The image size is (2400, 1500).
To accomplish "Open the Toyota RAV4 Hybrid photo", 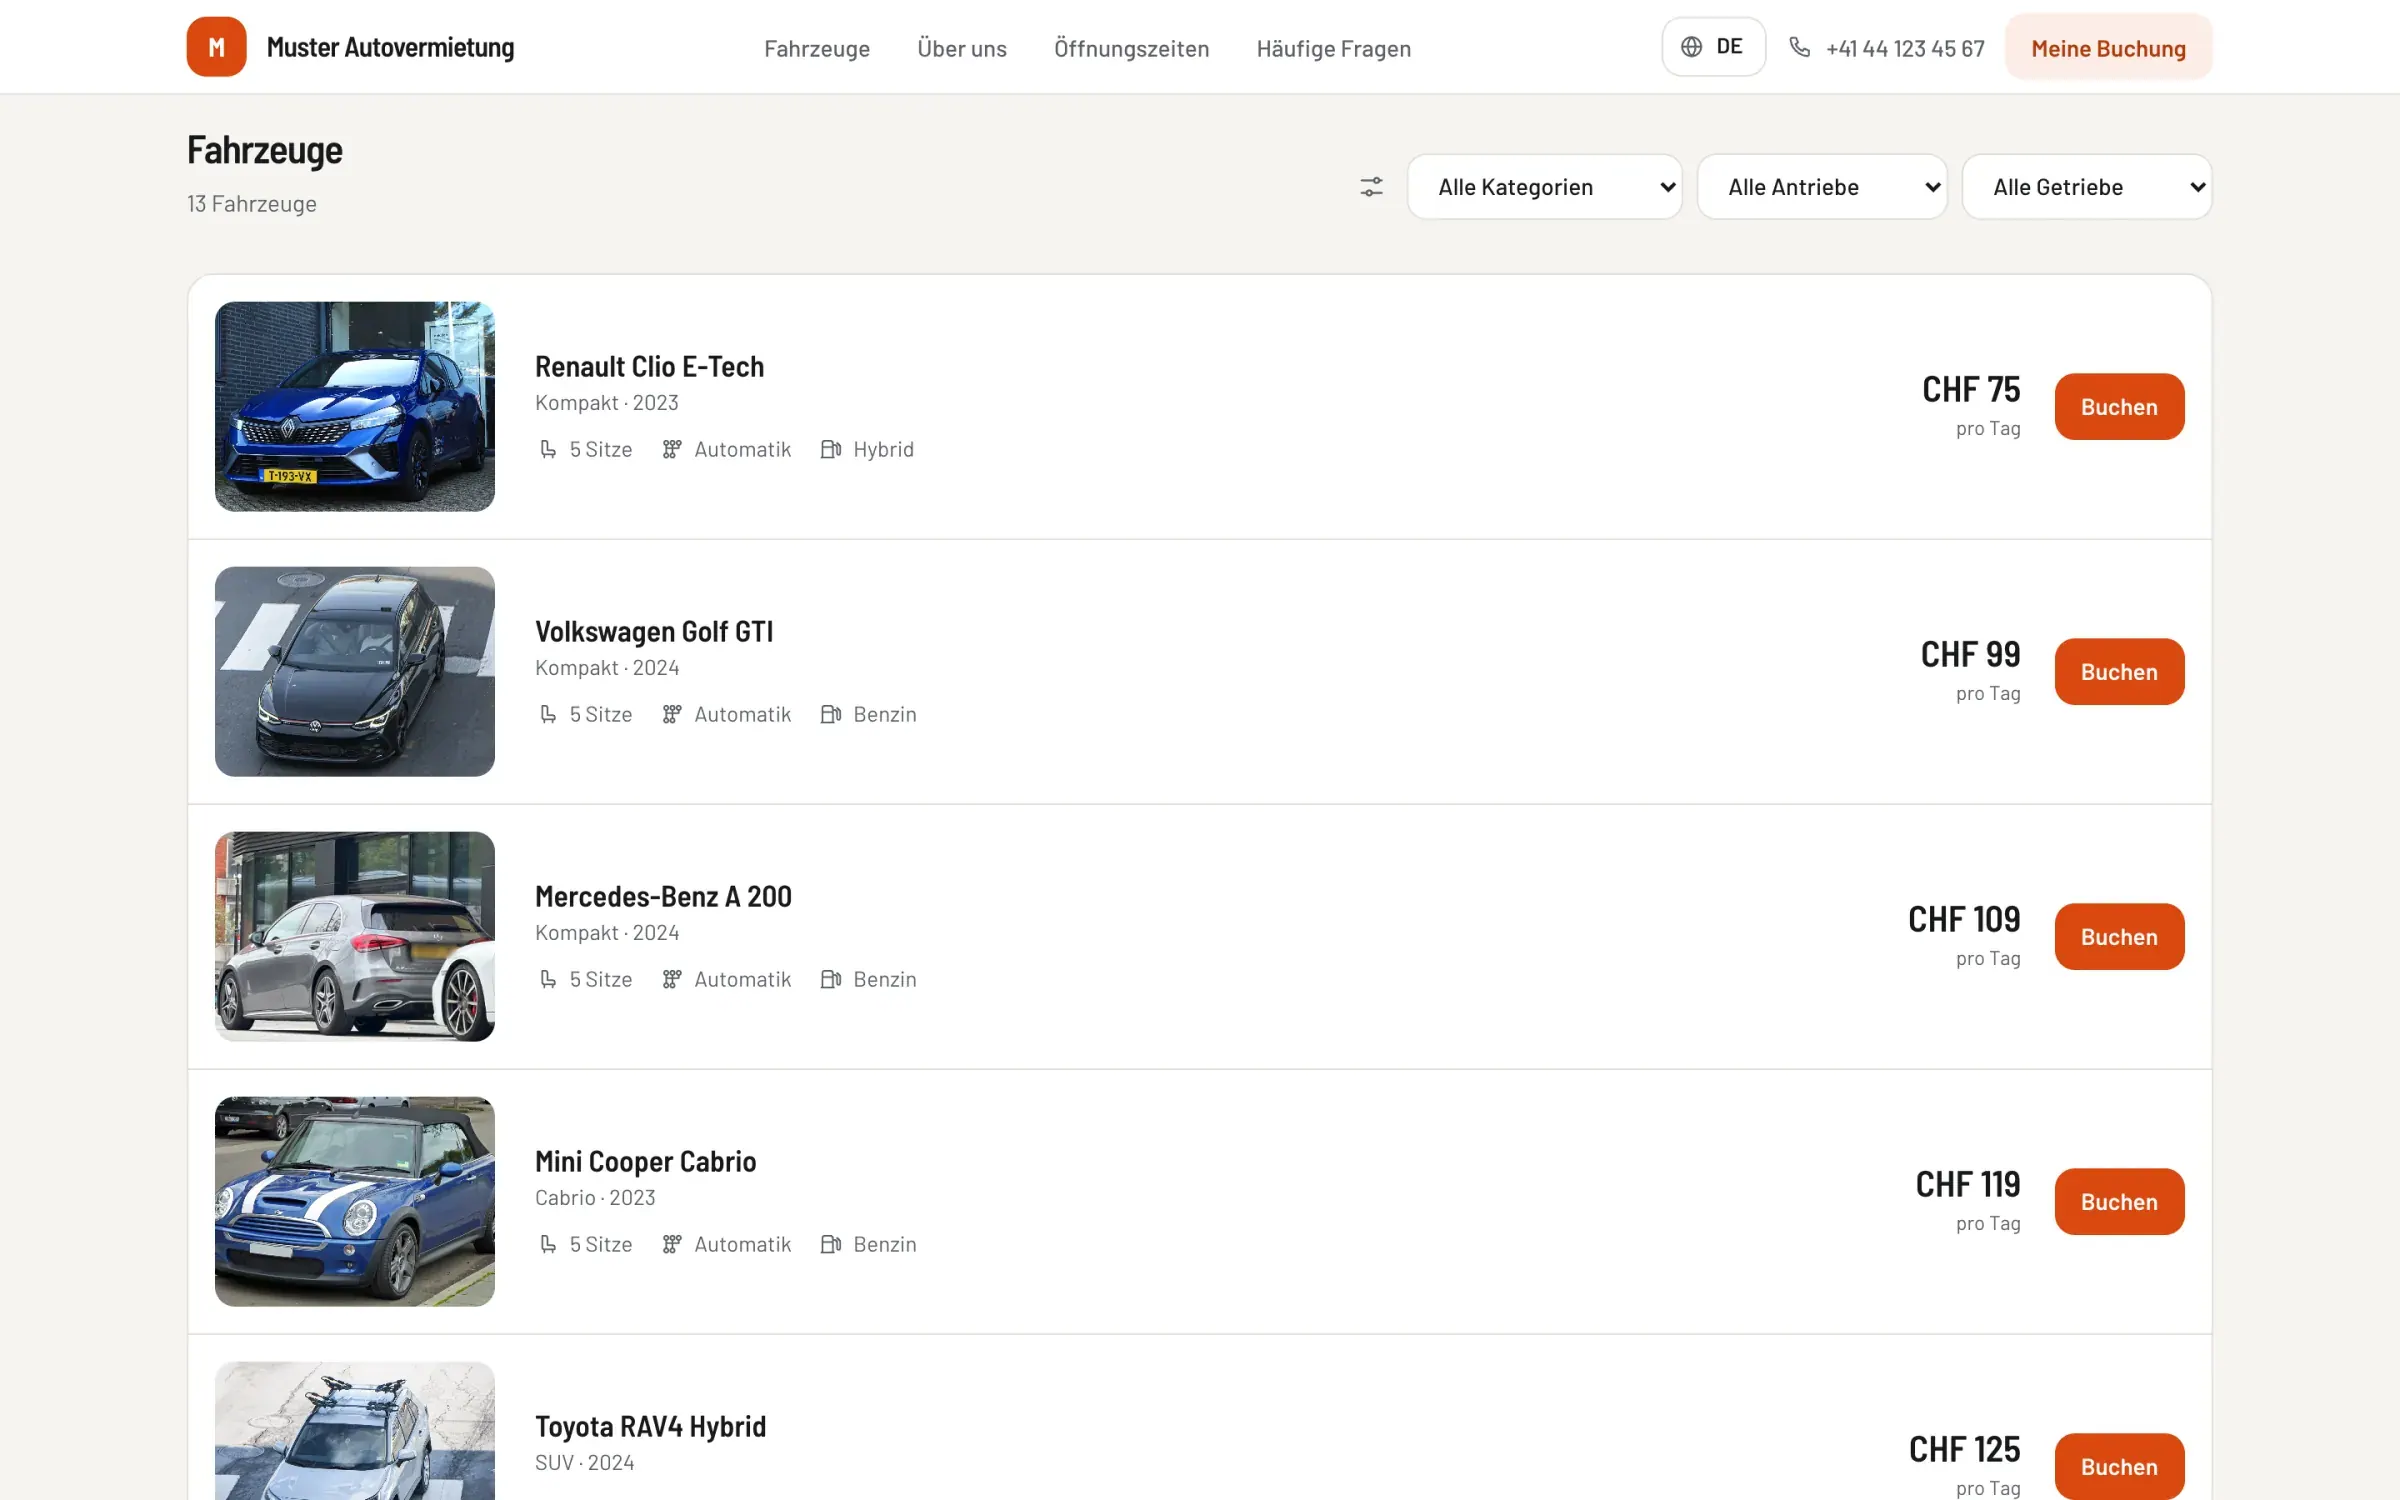I will pyautogui.click(x=355, y=1431).
